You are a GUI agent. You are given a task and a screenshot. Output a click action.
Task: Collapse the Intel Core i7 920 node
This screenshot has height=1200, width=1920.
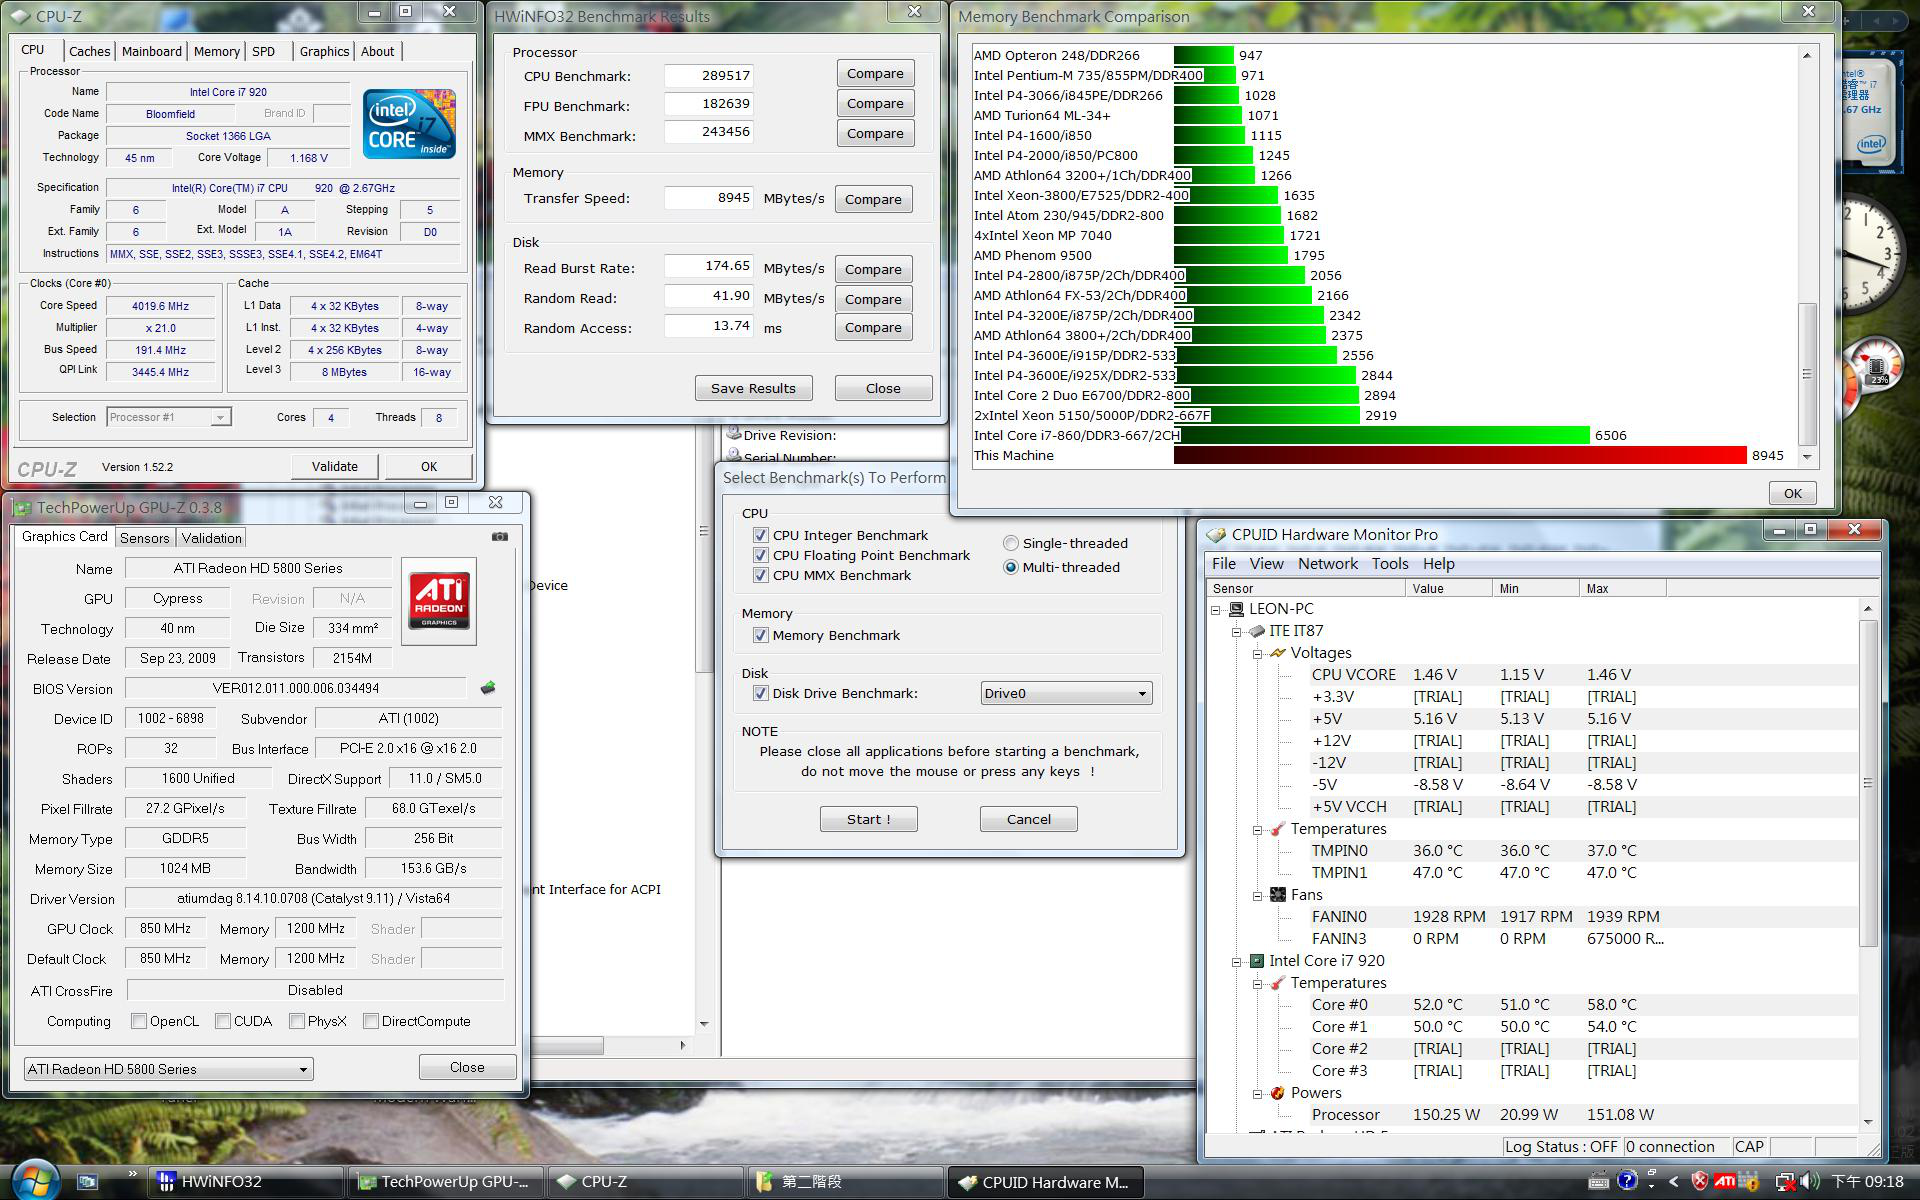tap(1237, 961)
